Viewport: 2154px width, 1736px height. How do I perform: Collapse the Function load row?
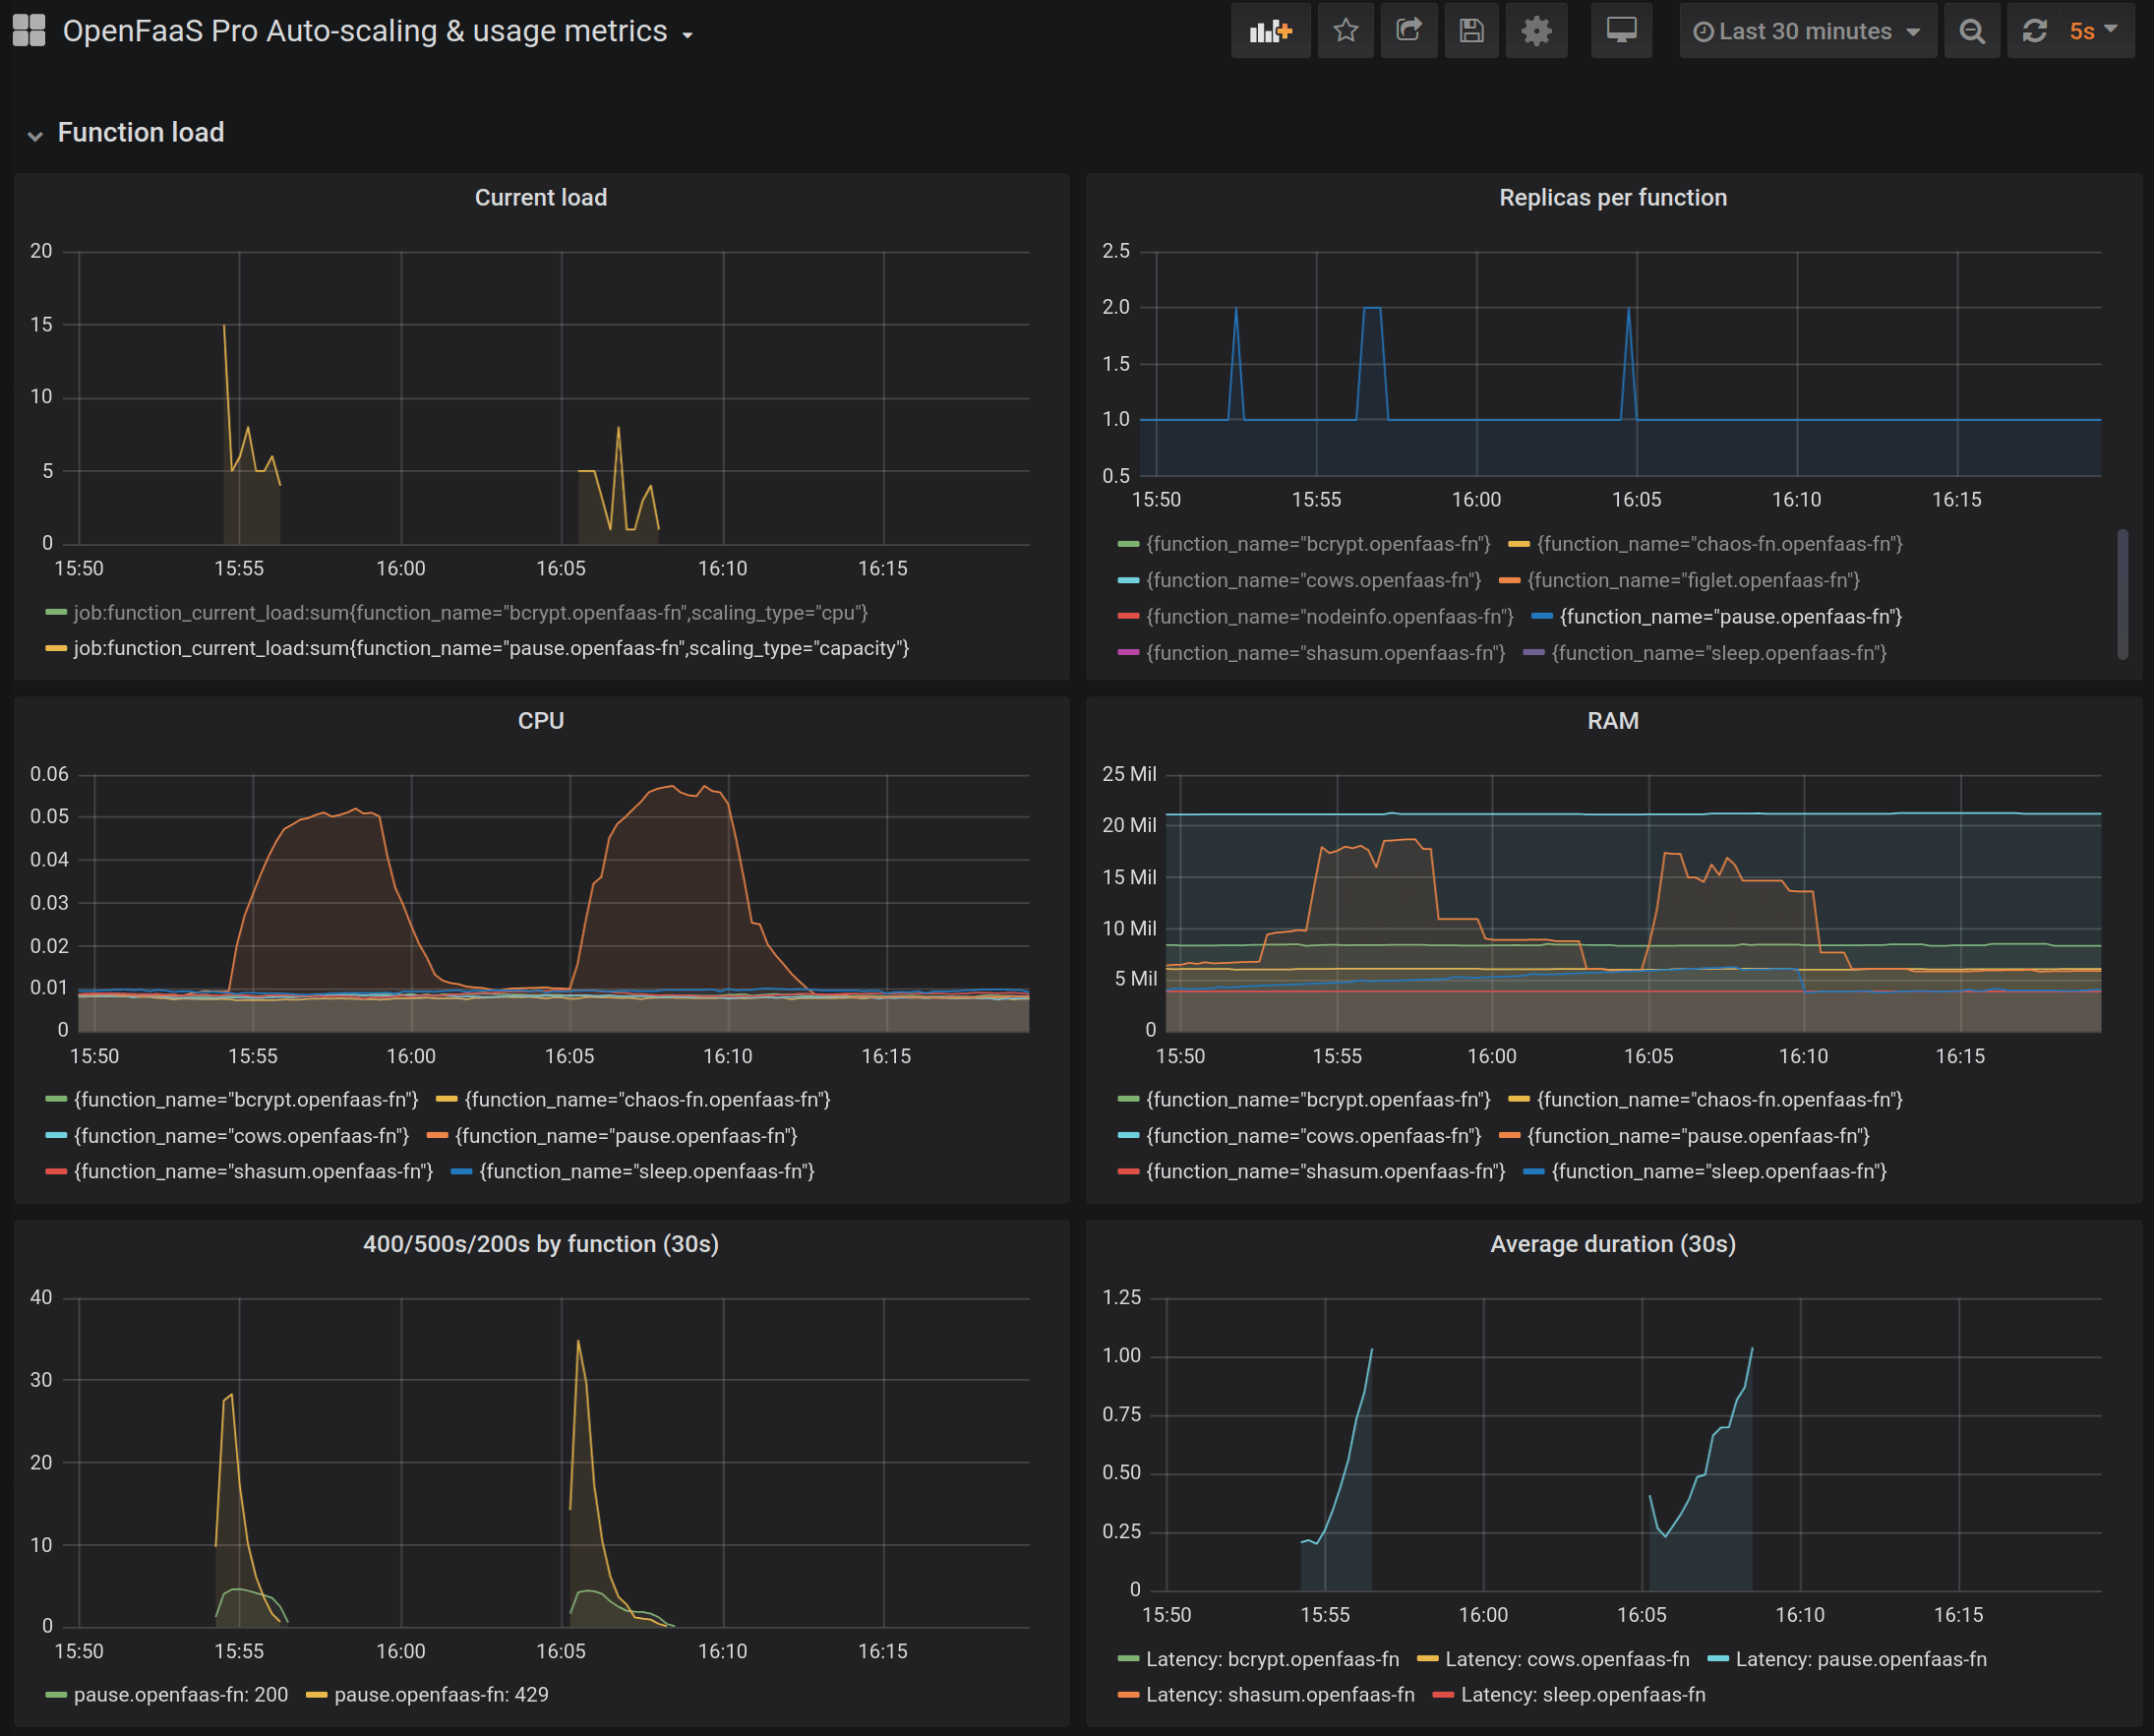[126, 132]
